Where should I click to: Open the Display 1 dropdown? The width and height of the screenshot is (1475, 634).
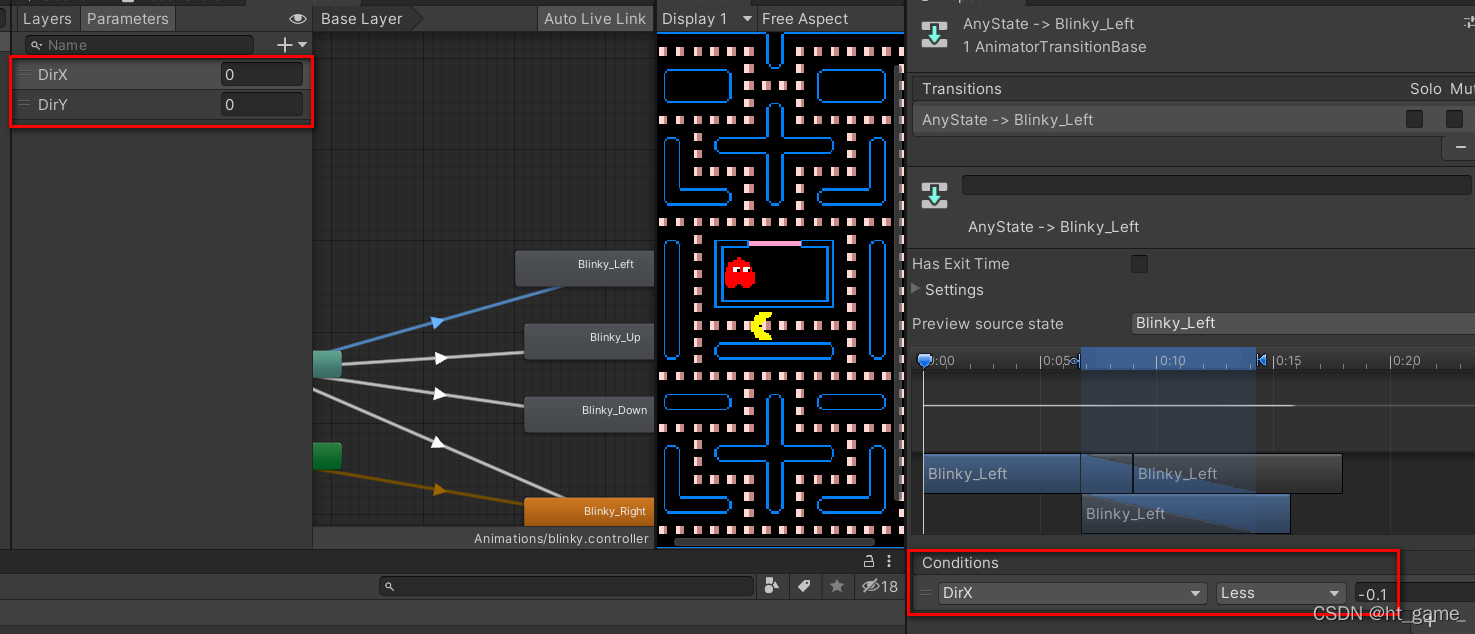pyautogui.click(x=707, y=19)
